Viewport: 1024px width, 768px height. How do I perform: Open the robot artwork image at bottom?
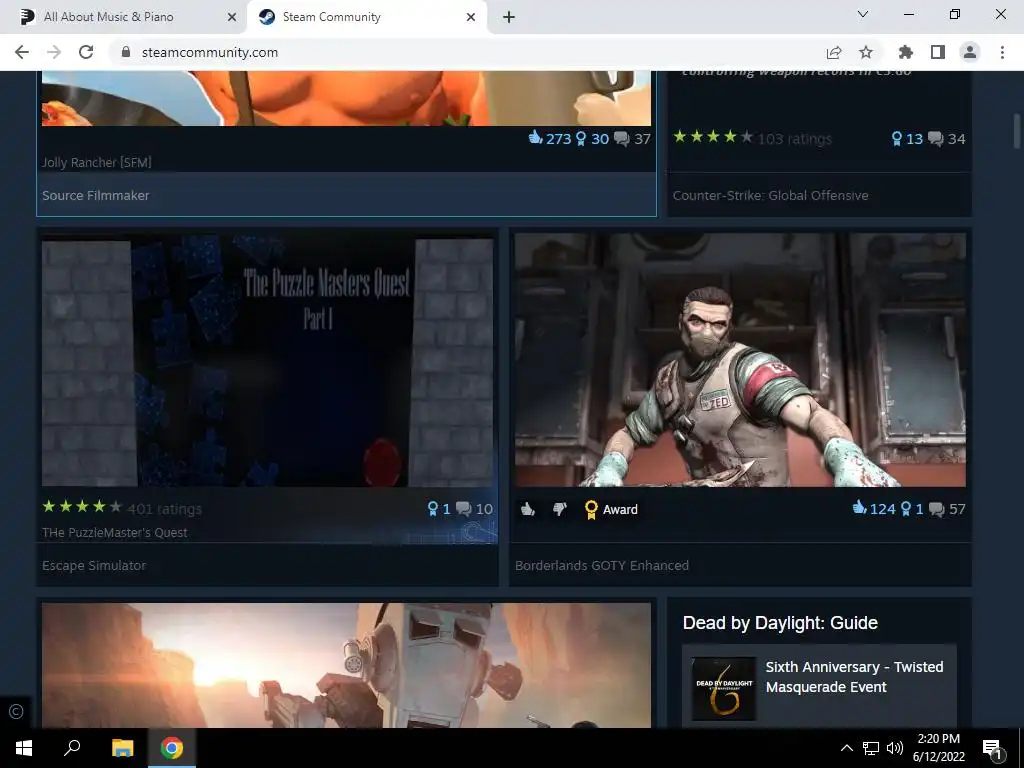pos(346,665)
